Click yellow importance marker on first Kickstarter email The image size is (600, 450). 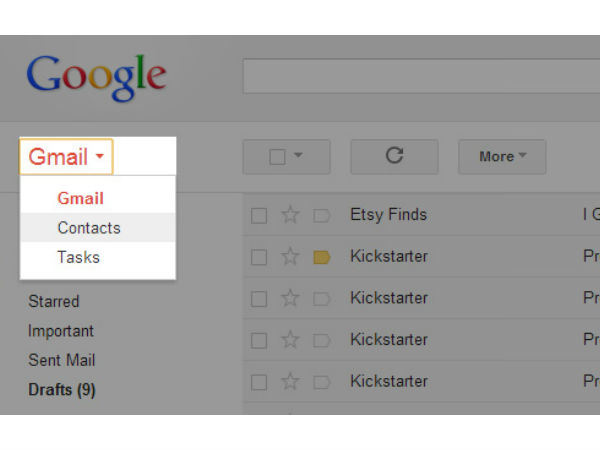tap(322, 257)
